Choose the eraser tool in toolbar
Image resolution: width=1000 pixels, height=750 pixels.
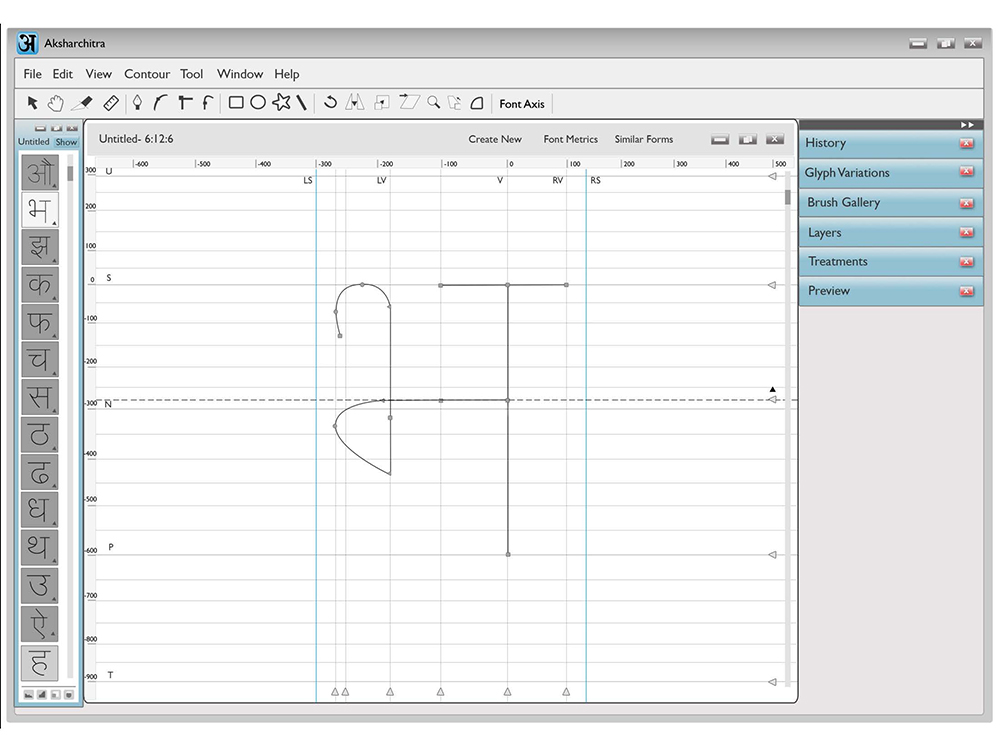(x=82, y=103)
